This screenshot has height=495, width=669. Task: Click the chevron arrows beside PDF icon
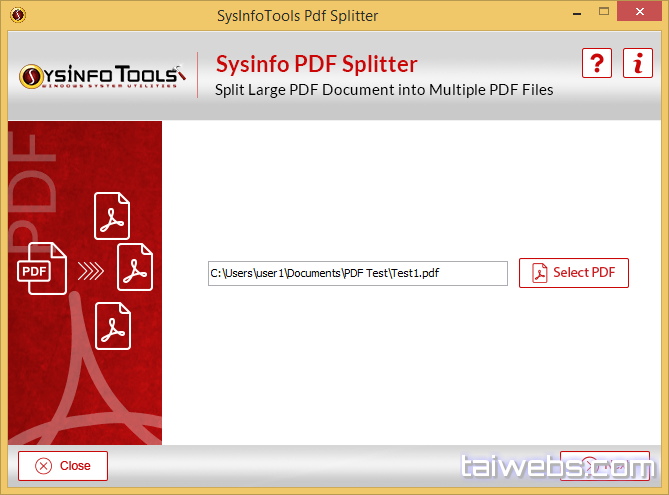[91, 268]
